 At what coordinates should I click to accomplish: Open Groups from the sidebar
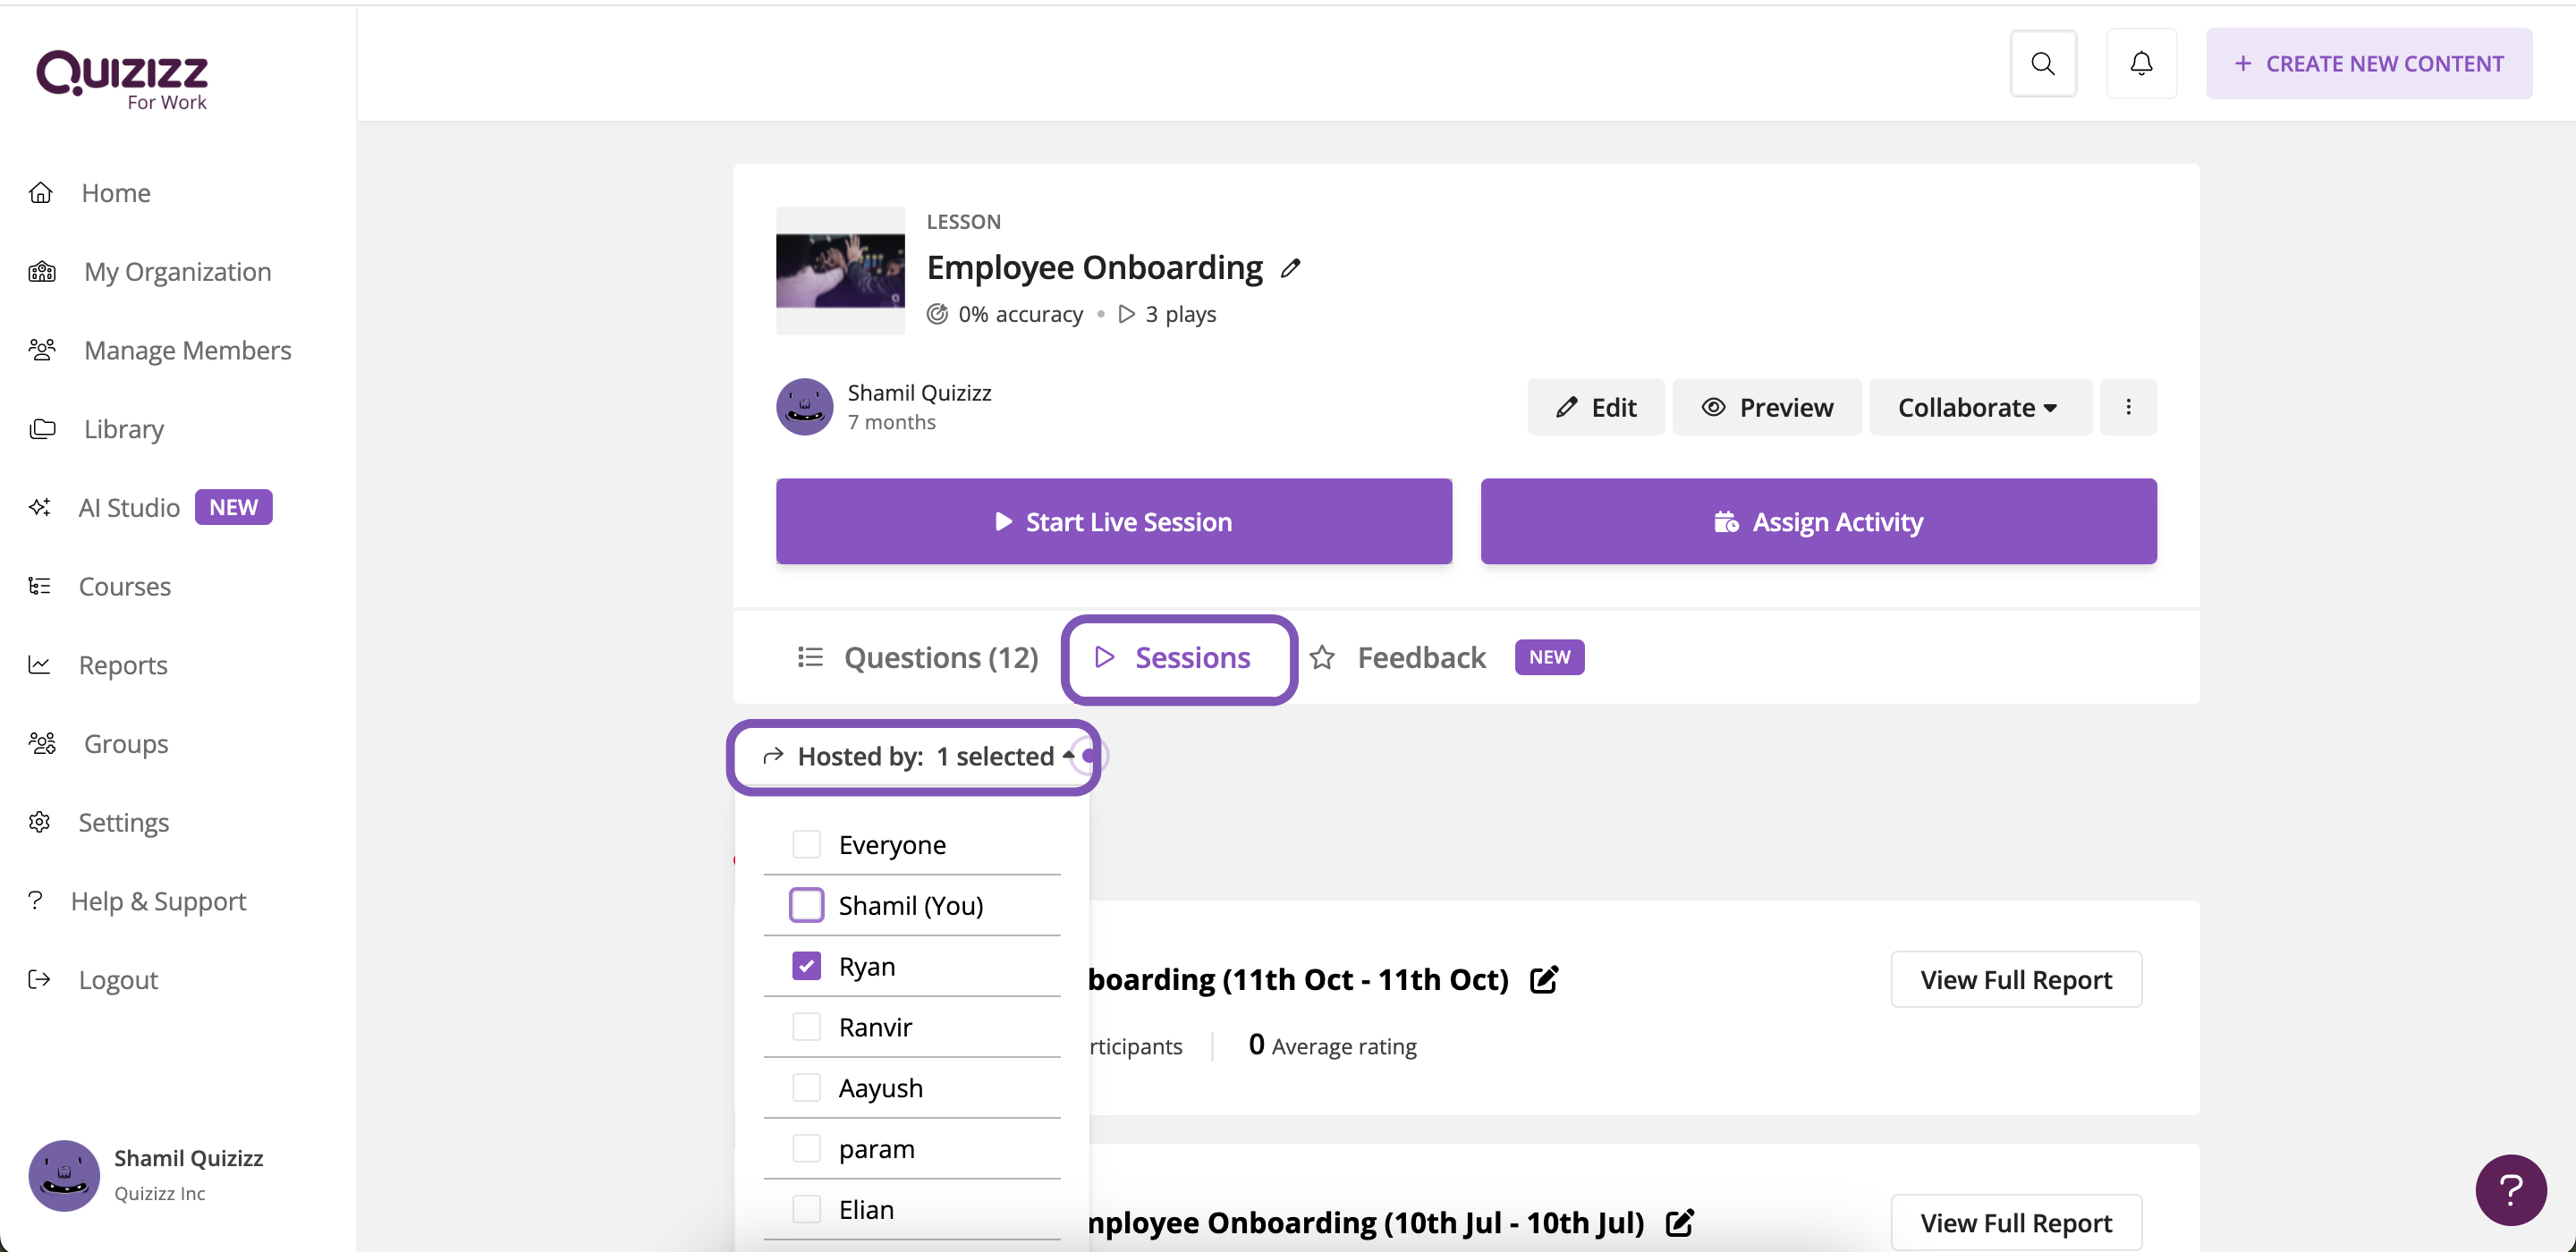(x=125, y=744)
